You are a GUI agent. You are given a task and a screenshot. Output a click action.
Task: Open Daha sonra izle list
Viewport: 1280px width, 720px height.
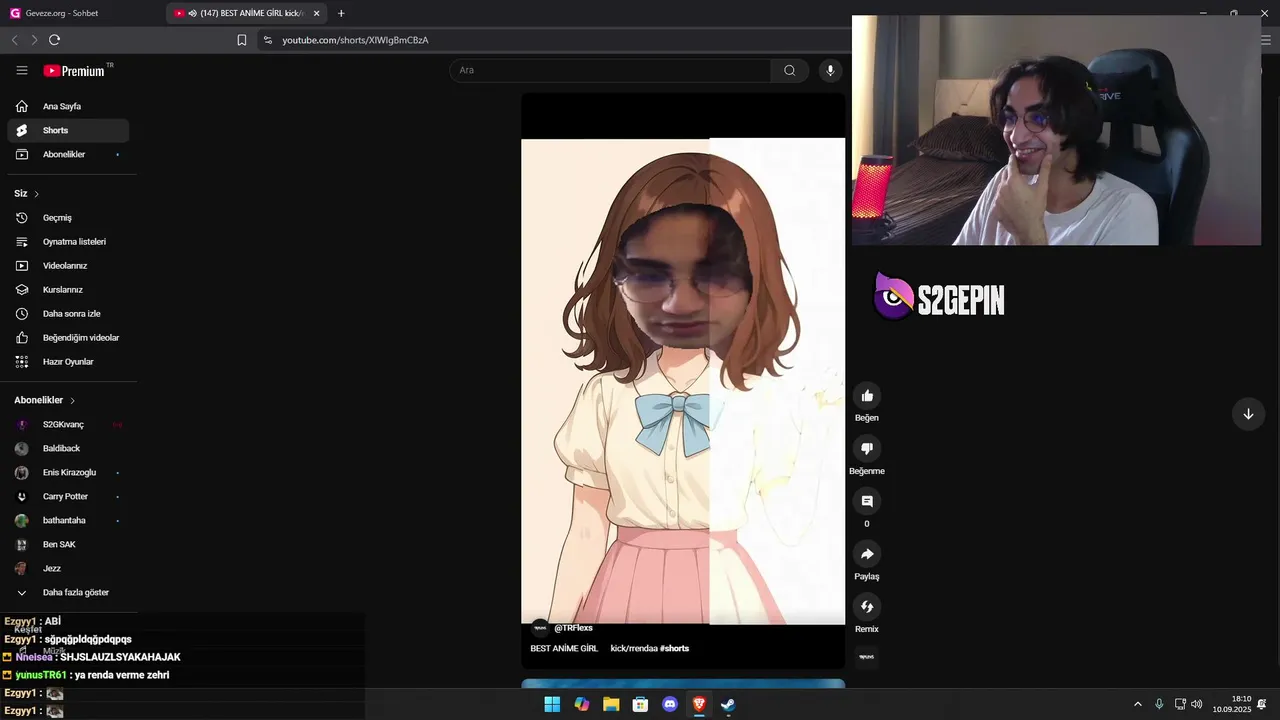(68, 314)
